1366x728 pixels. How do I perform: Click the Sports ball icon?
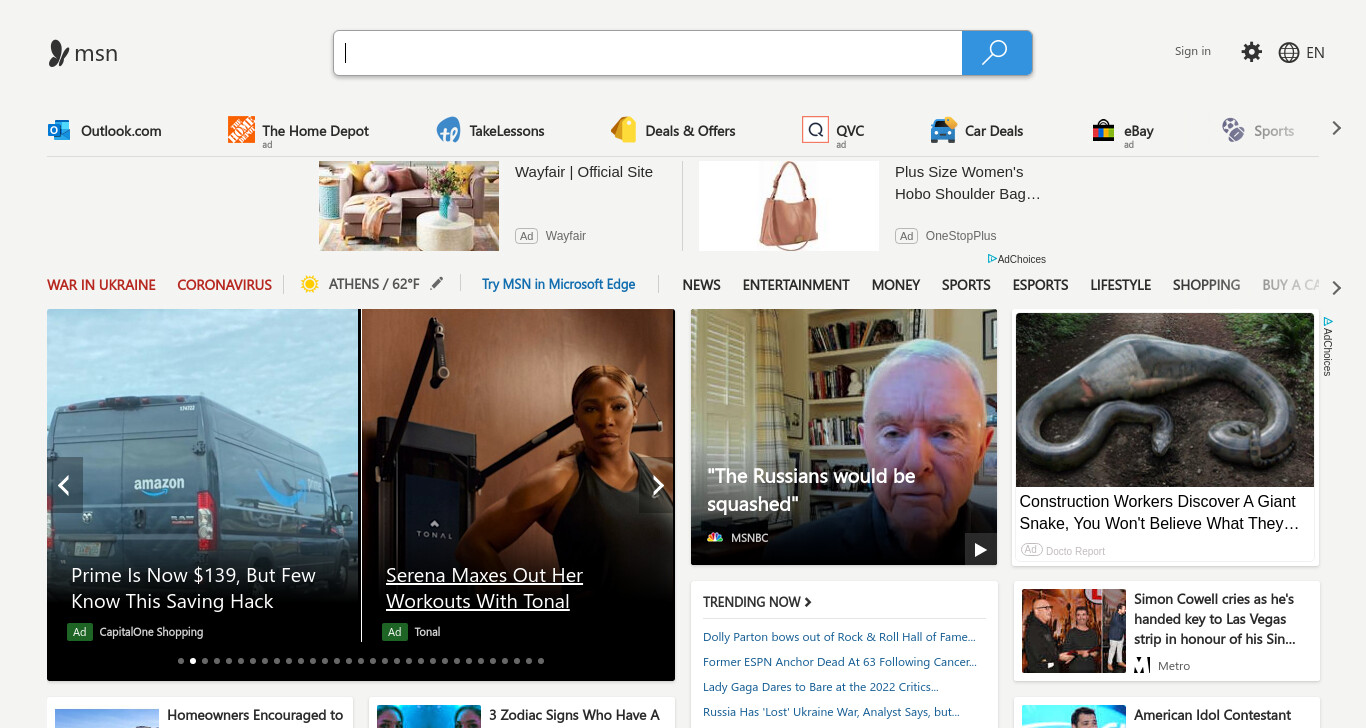coord(1233,130)
